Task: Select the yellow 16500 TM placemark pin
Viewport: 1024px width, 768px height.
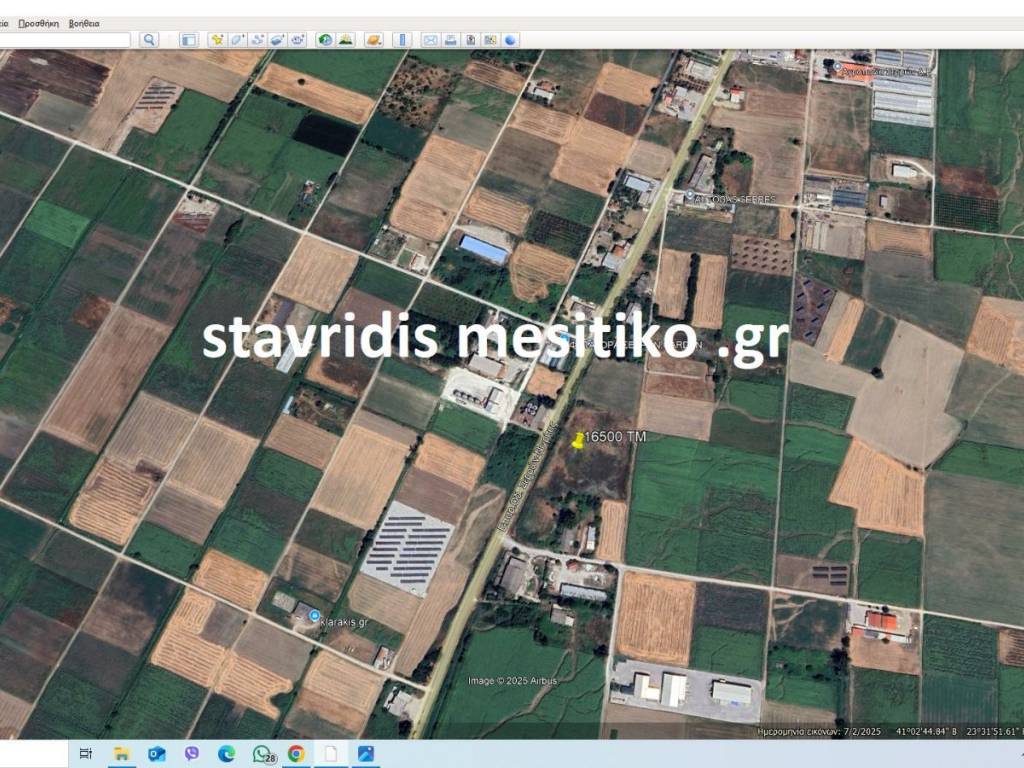Action: pos(578,440)
